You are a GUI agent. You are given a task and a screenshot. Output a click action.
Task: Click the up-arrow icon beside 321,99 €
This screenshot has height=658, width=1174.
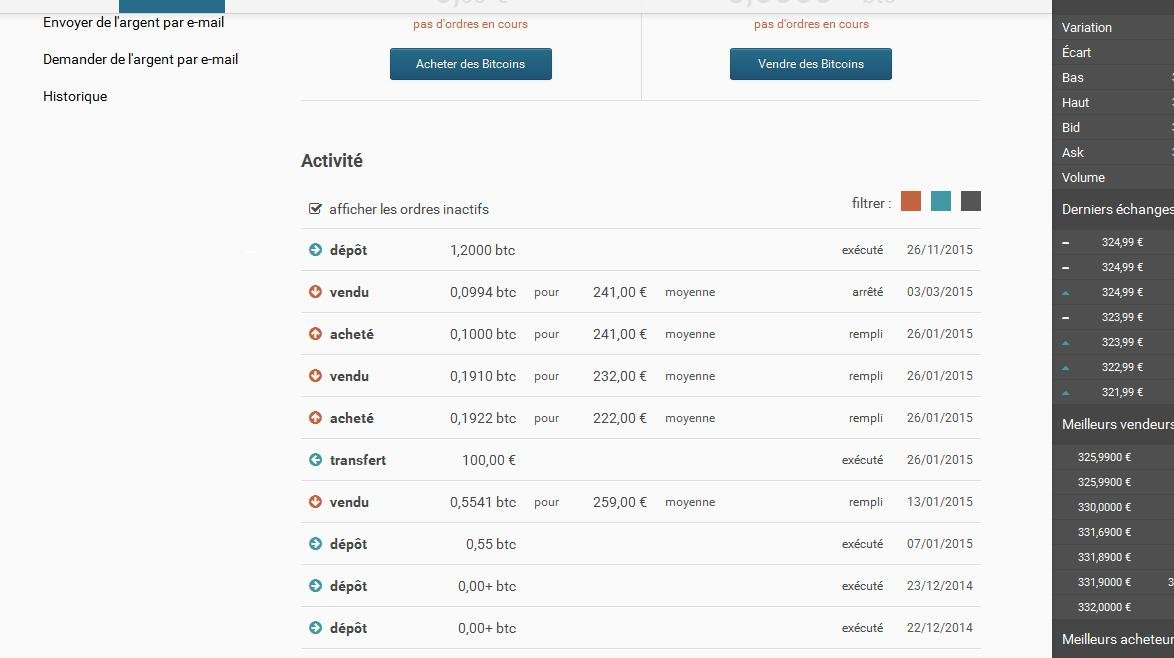click(x=1065, y=392)
